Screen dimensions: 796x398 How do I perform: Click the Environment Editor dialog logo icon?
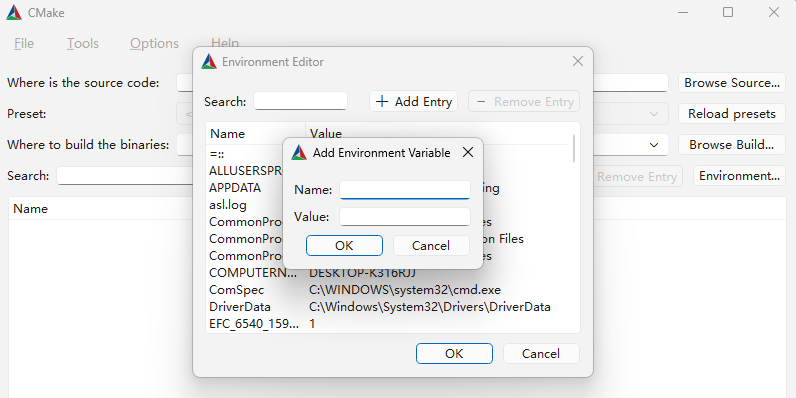point(209,61)
